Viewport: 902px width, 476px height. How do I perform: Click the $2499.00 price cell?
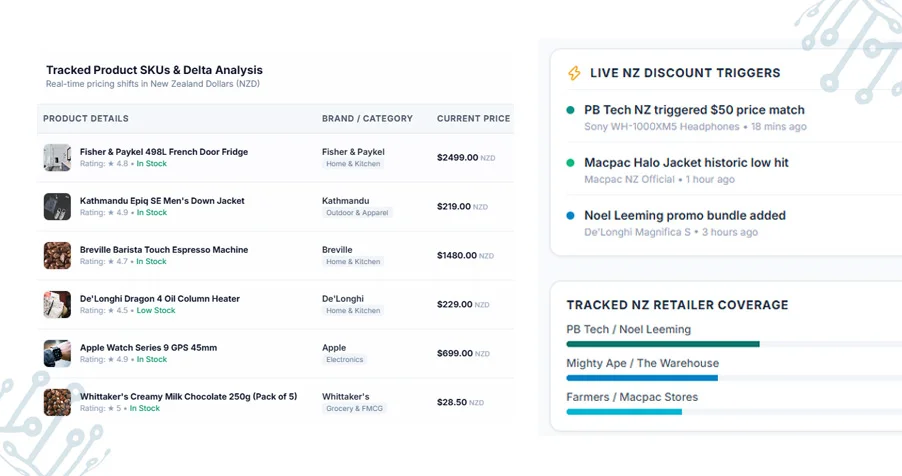tap(466, 158)
